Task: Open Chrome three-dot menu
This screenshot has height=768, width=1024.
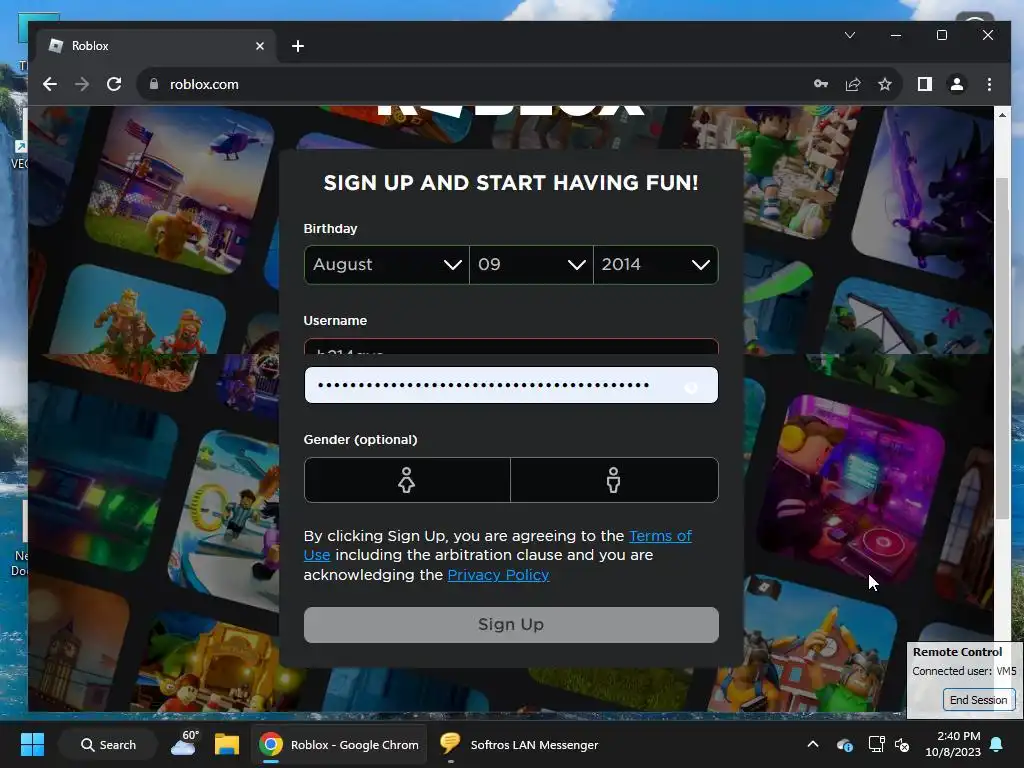Action: [x=989, y=84]
